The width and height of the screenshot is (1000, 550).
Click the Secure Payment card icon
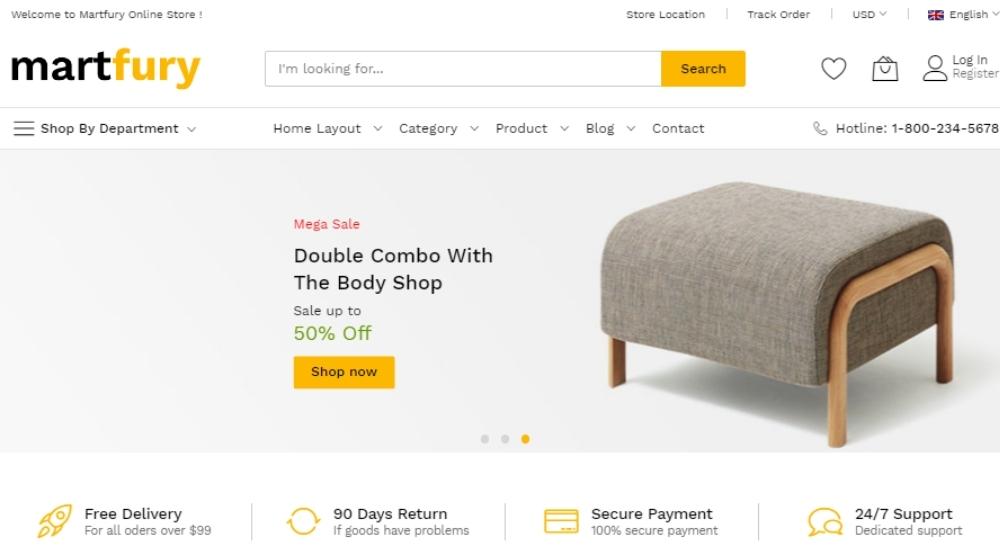[561, 521]
